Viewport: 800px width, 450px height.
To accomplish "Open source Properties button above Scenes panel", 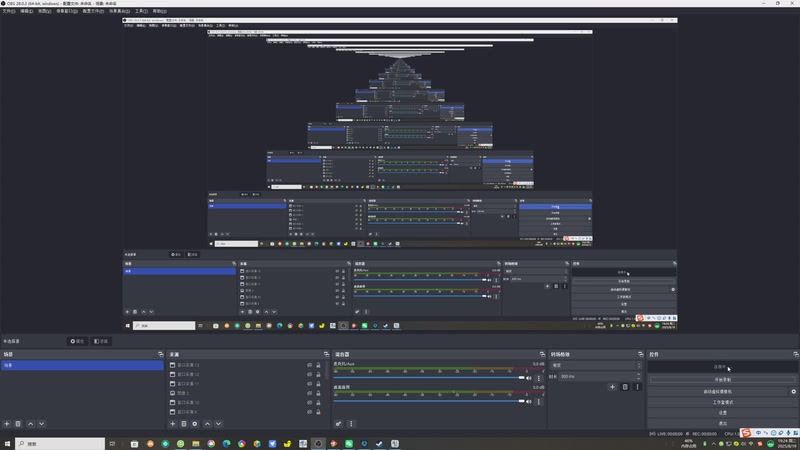I will (x=77, y=341).
